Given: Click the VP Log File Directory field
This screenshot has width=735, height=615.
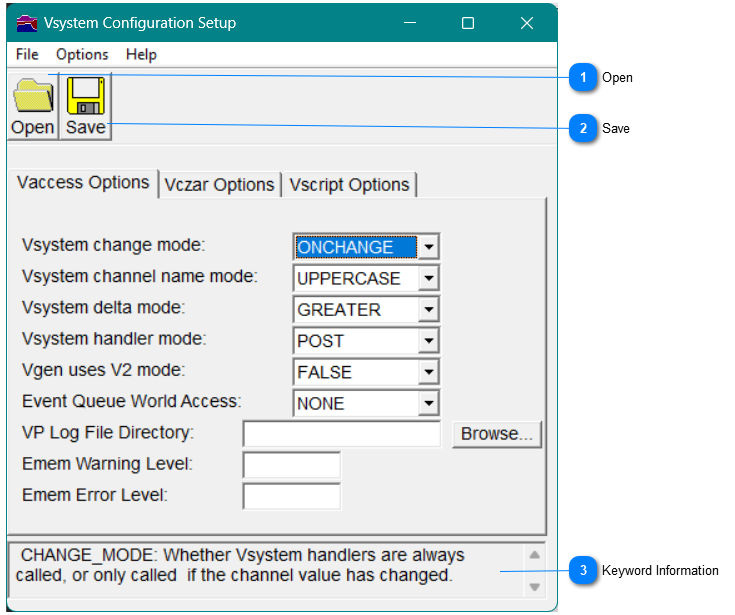Looking at the screenshot, I should pyautogui.click(x=341, y=434).
